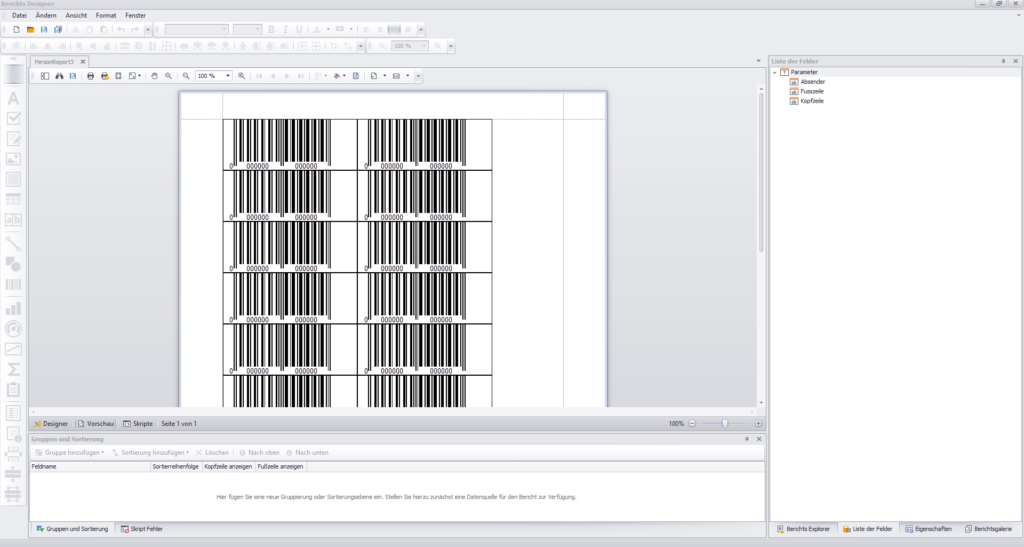Select the Shape tool in toolbox
Screen dimensions: 1024x547
13,264
